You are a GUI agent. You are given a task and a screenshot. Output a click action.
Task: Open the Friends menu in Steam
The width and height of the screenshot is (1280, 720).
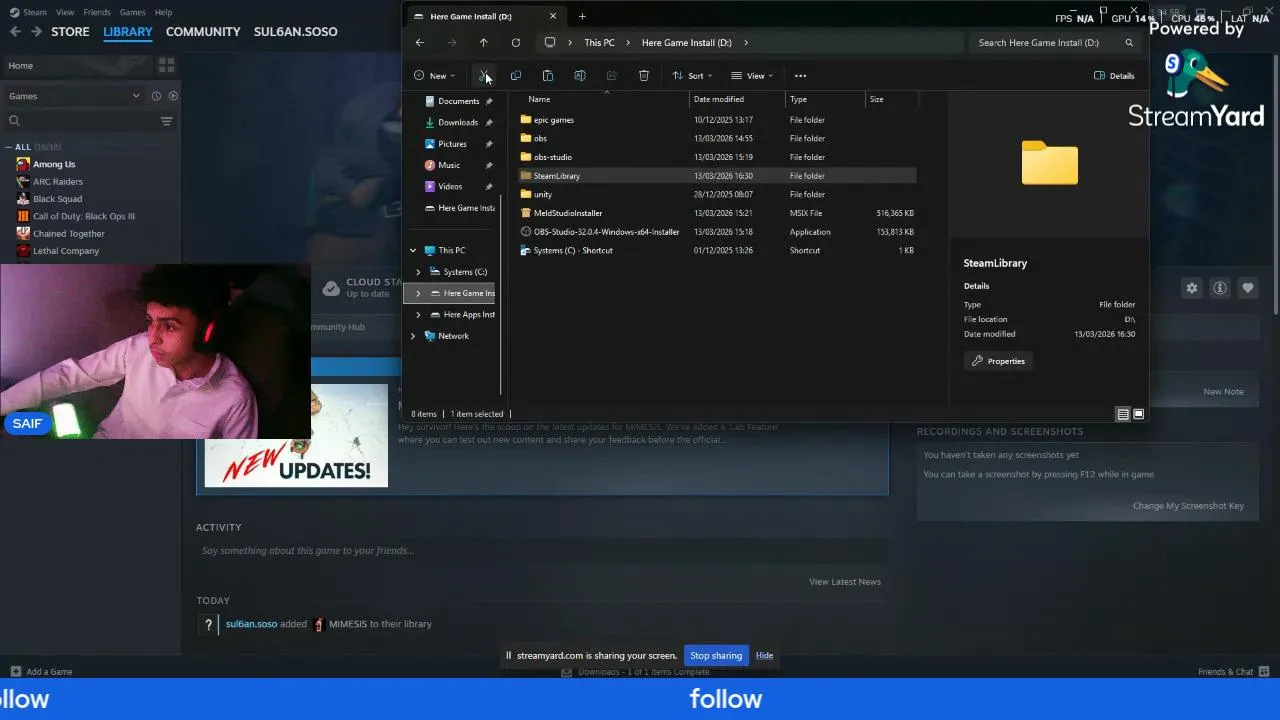(x=97, y=12)
